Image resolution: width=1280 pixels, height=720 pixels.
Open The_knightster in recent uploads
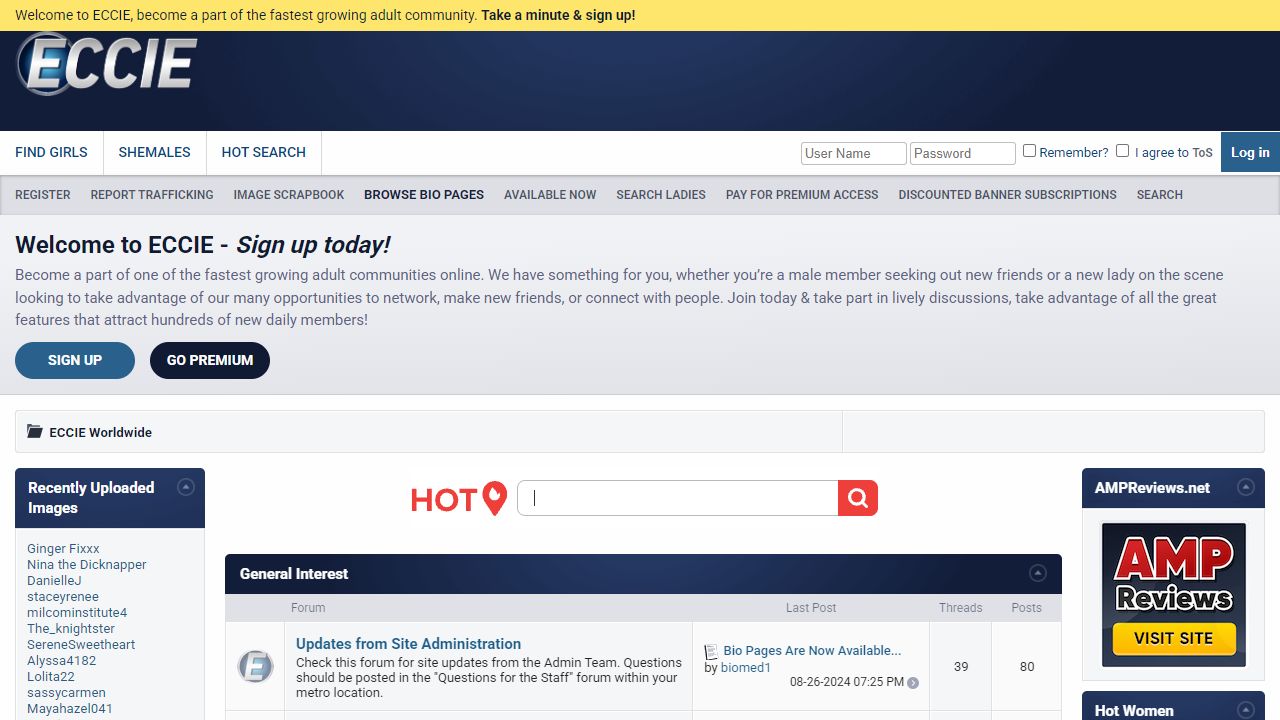coord(71,629)
